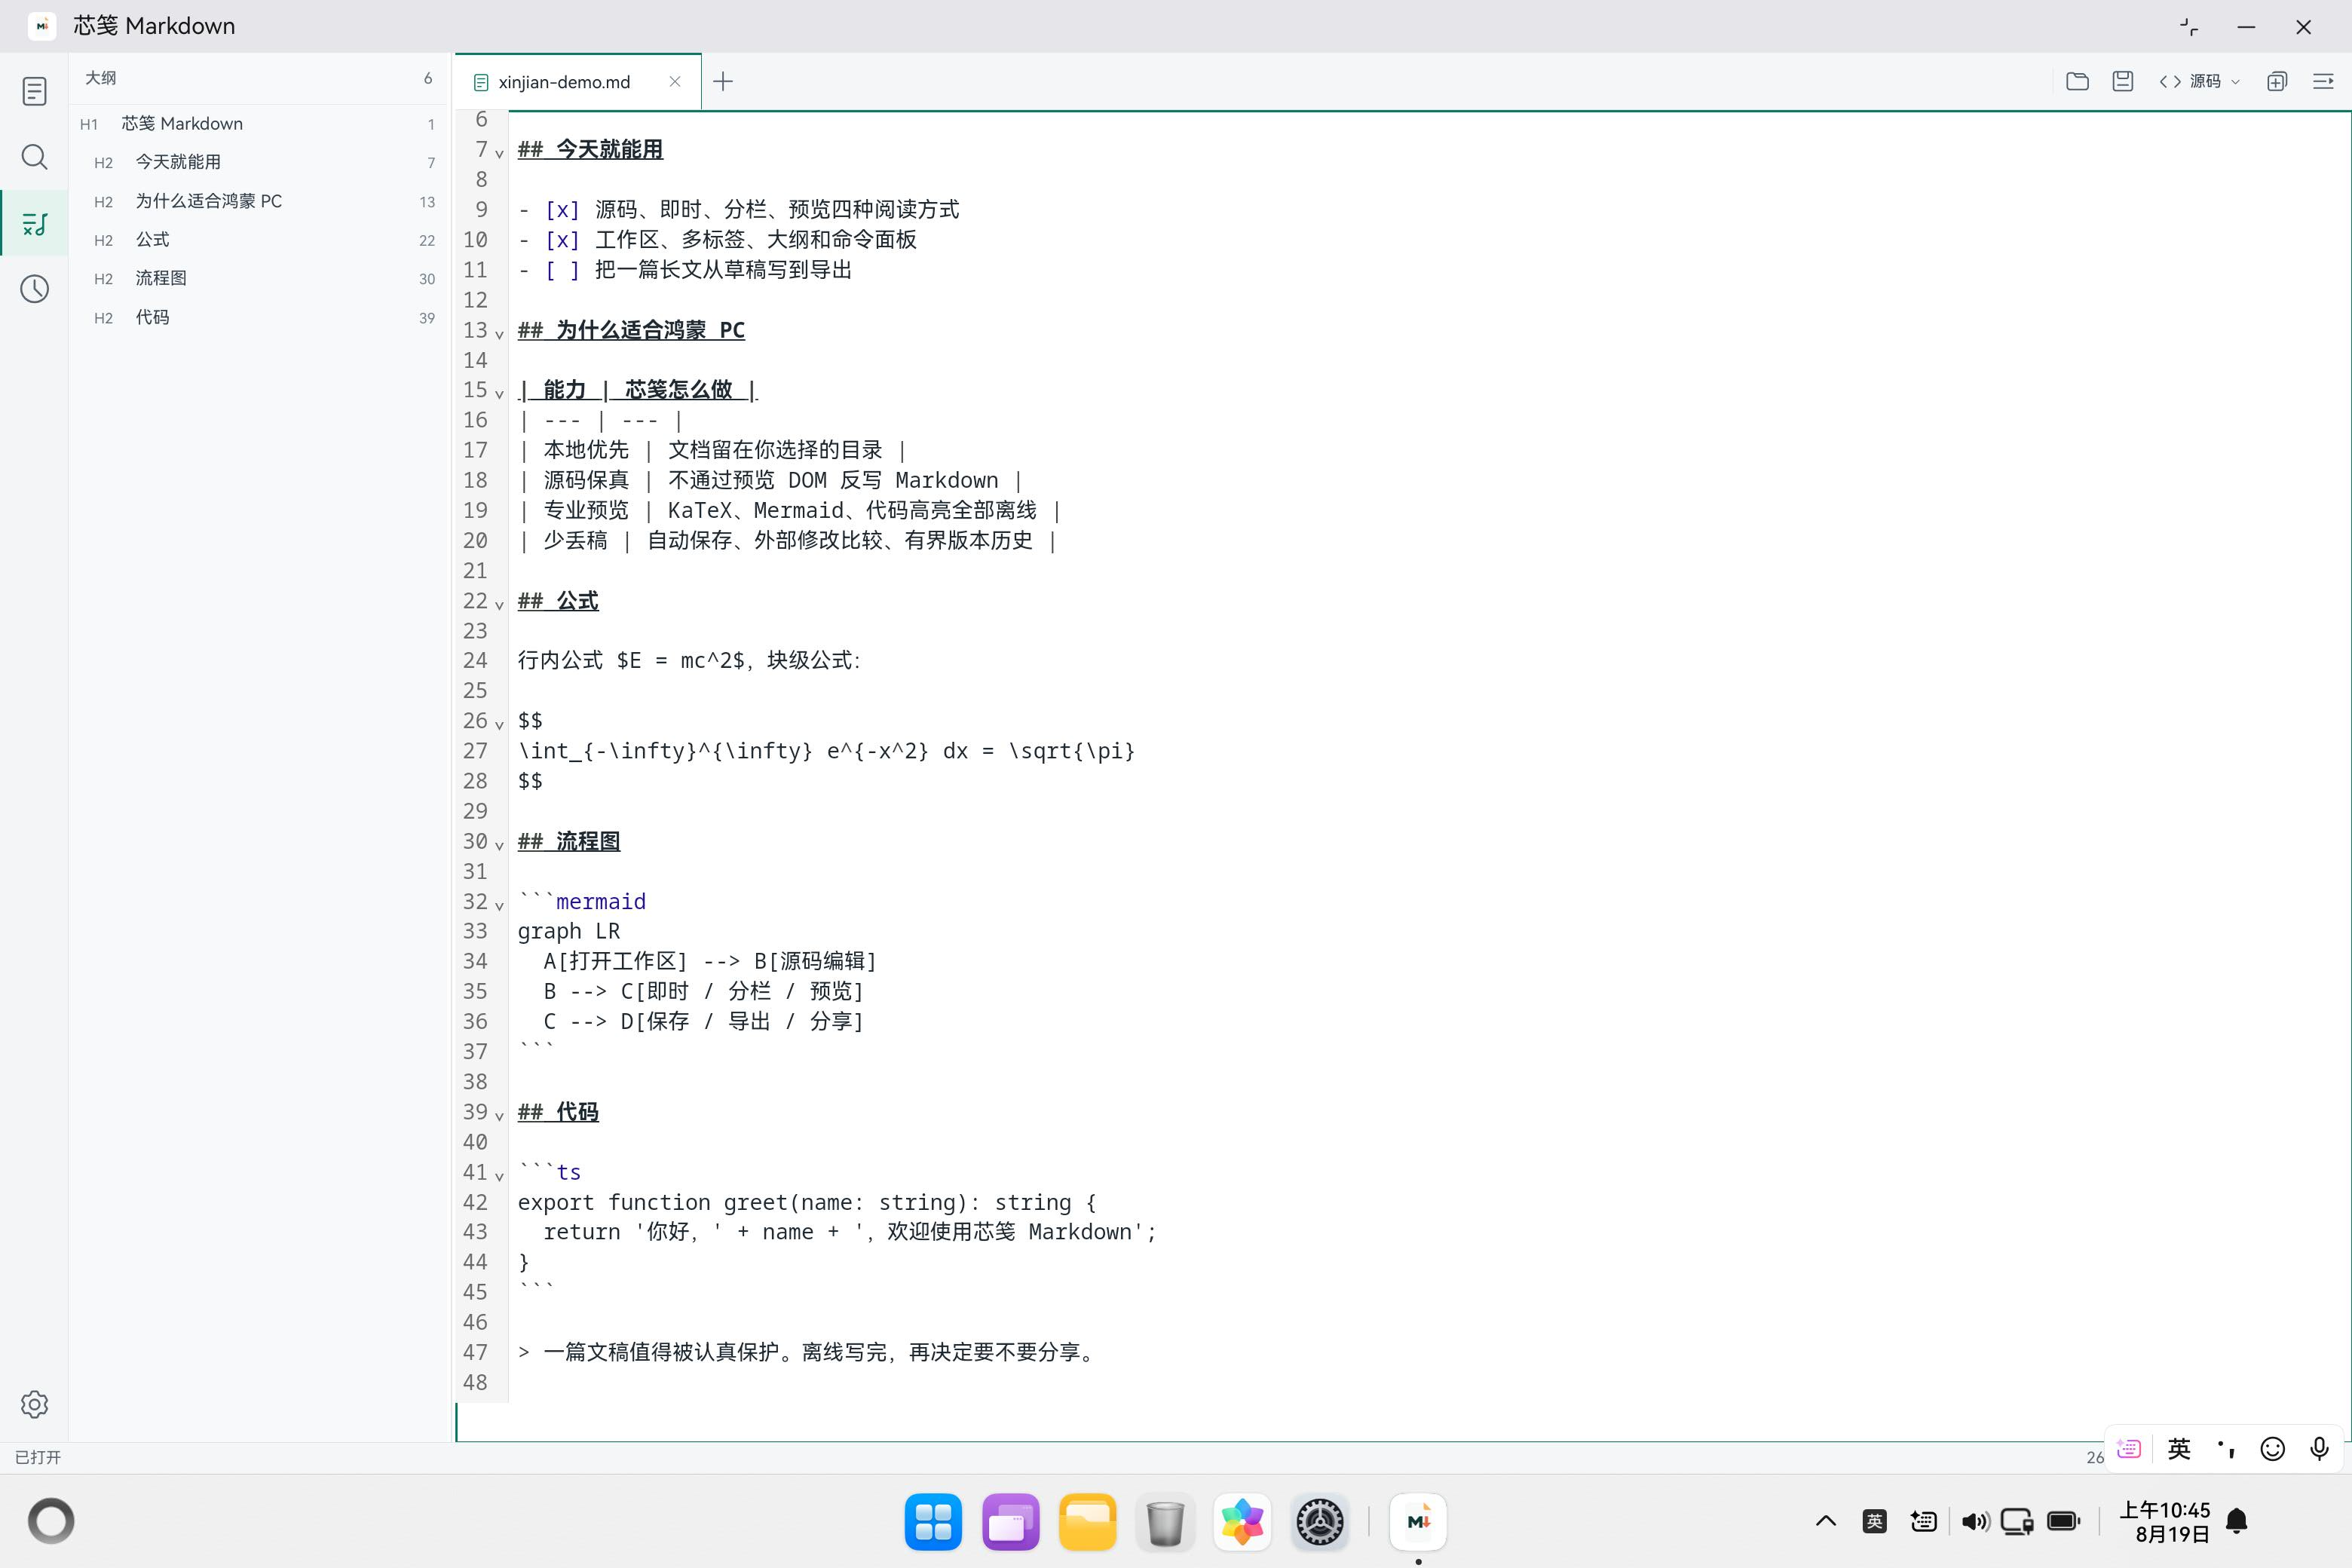Viewport: 2352px width, 1568px height.
Task: Click the ## 流程图 heading in editor
Action: 569,841
